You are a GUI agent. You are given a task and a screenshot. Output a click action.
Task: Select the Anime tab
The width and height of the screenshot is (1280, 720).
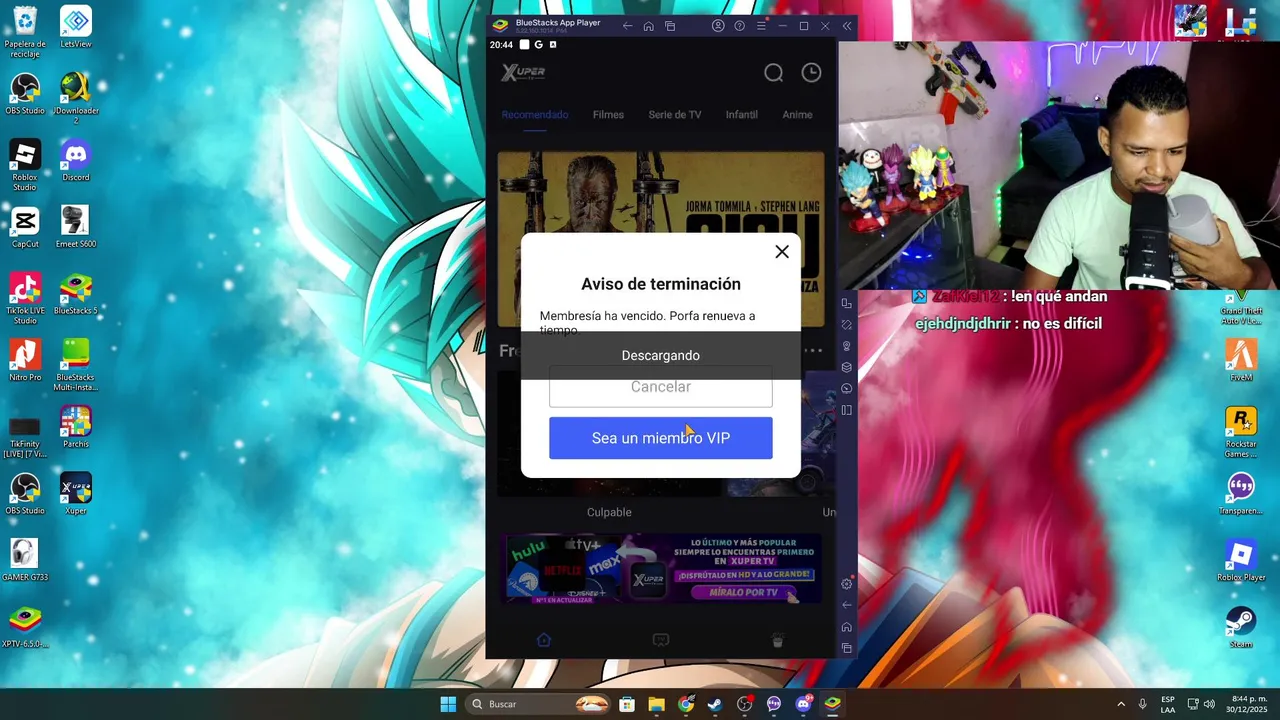click(797, 115)
